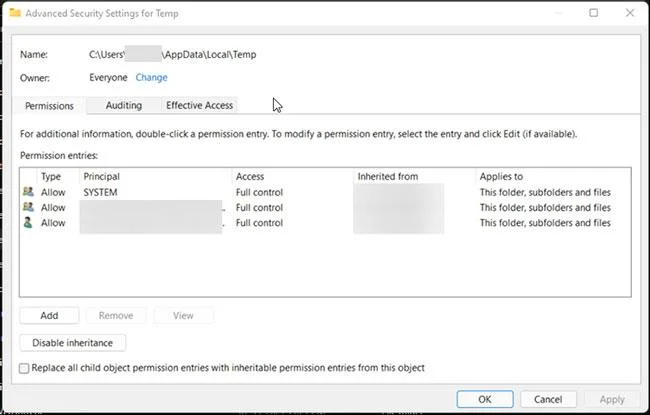The height and width of the screenshot is (415, 650).
Task: Click the owner name Everyone
Action: click(108, 78)
